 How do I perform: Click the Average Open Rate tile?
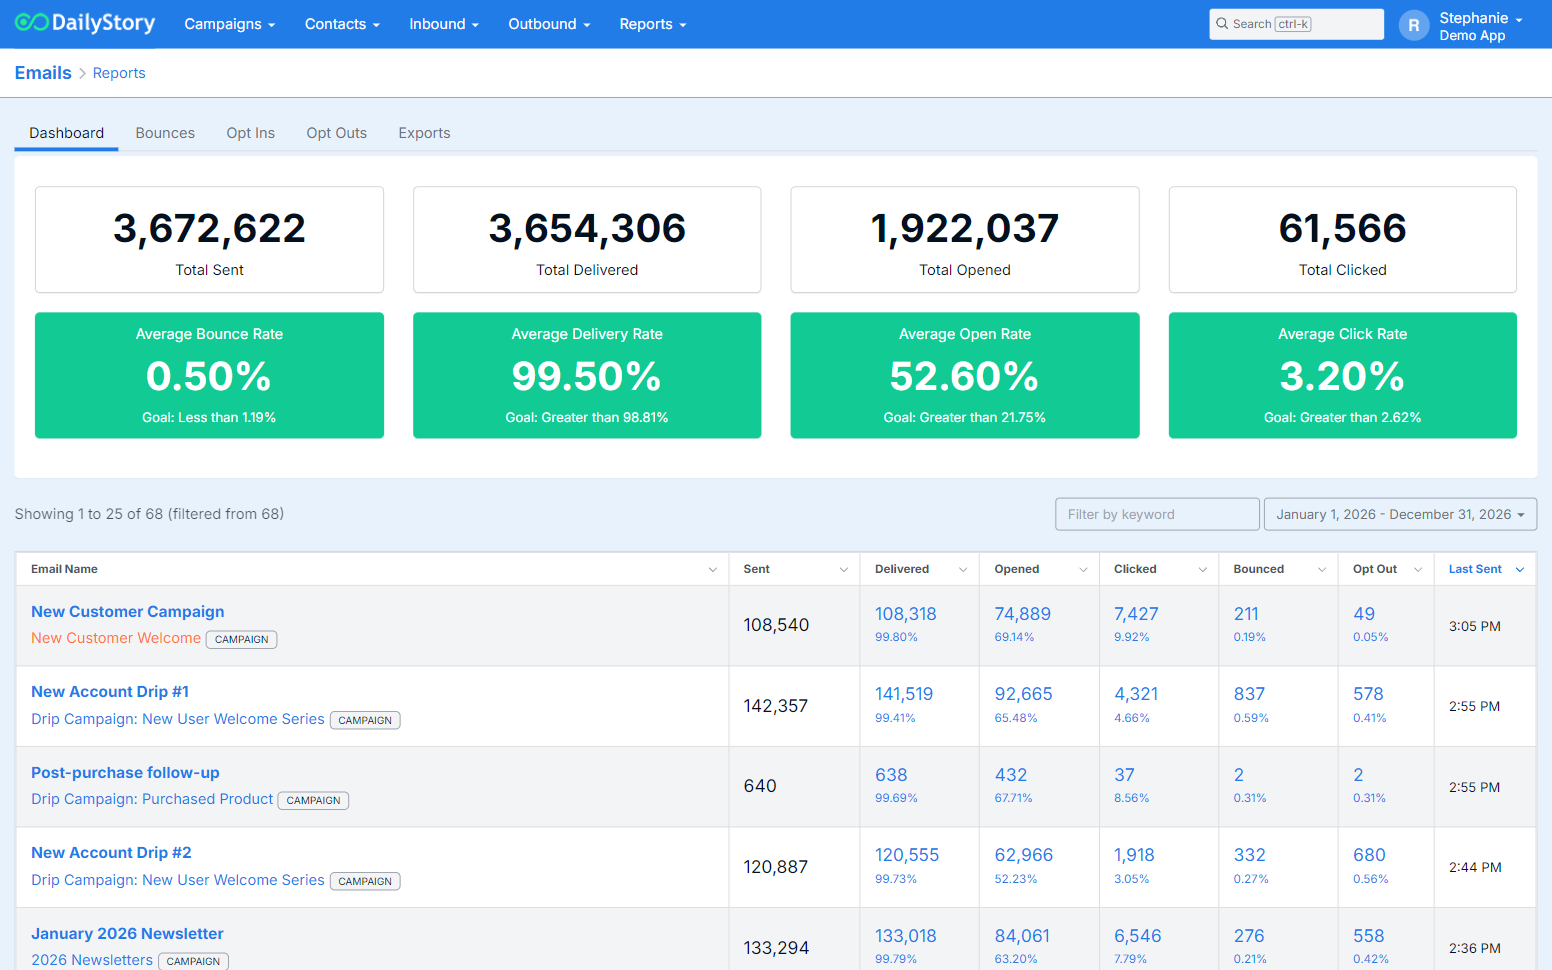coord(964,375)
